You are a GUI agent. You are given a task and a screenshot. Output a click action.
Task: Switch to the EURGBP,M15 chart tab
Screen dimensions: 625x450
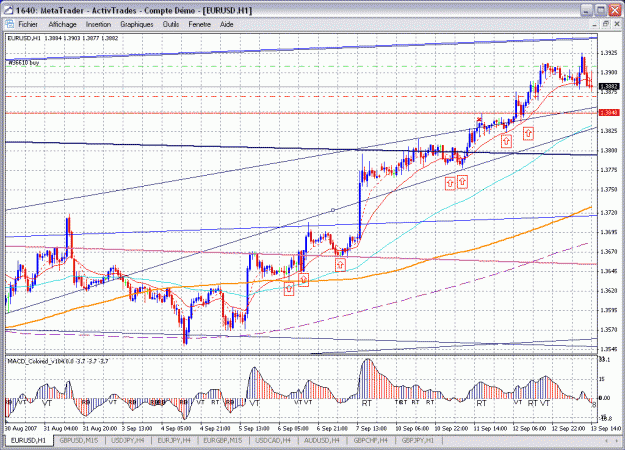[x=222, y=440]
